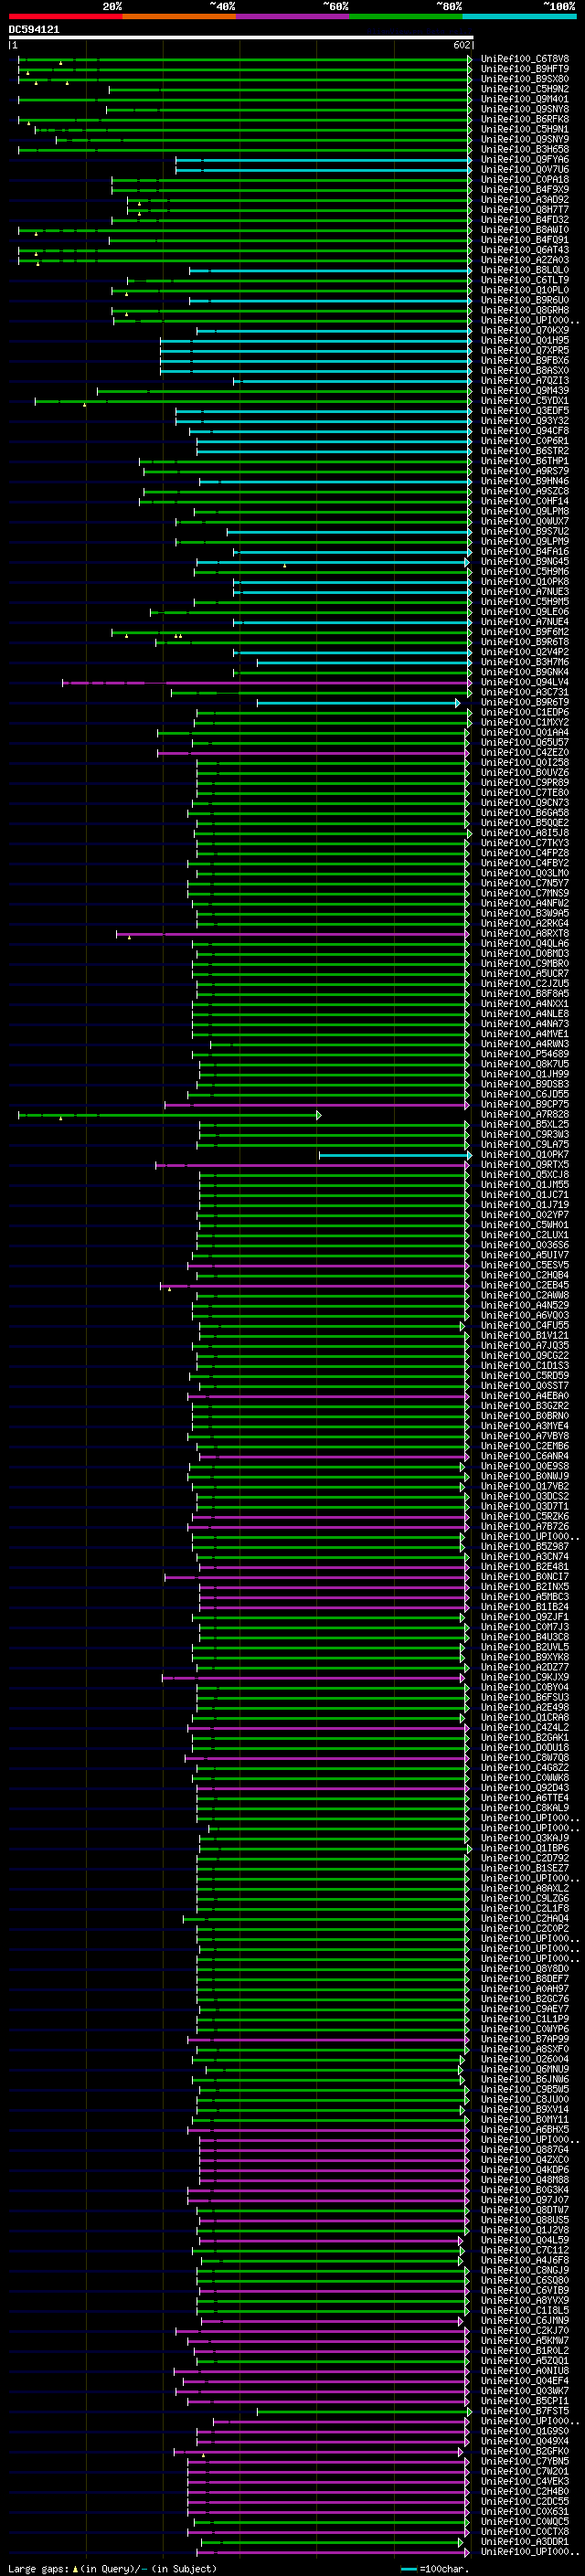Select hit UniRef100_A3DDR1
Screen dimensions: 585x2576
point(525,2541)
